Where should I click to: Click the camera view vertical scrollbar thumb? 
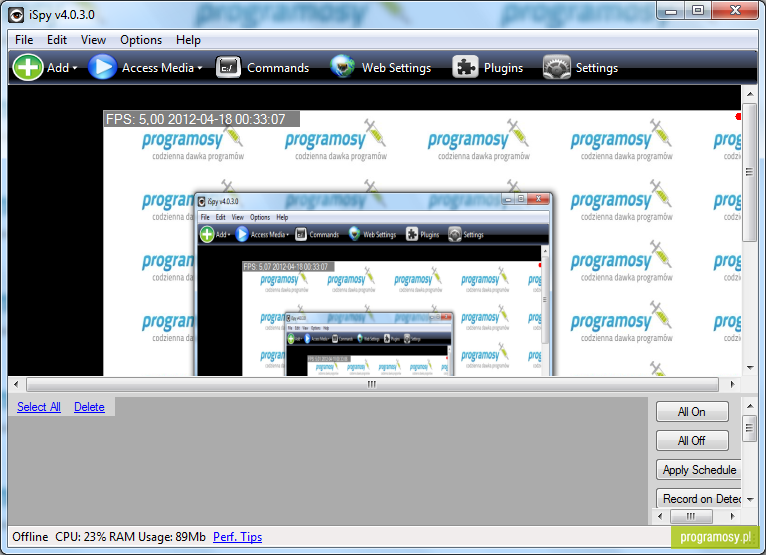[x=749, y=172]
